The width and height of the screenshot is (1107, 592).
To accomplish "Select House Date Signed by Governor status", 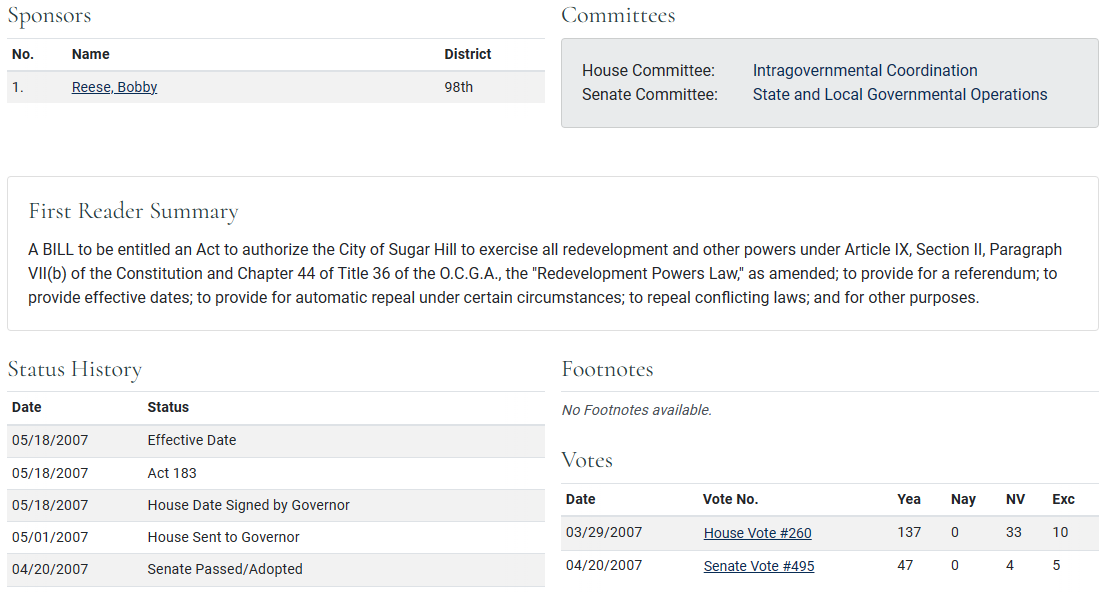I will (249, 505).
